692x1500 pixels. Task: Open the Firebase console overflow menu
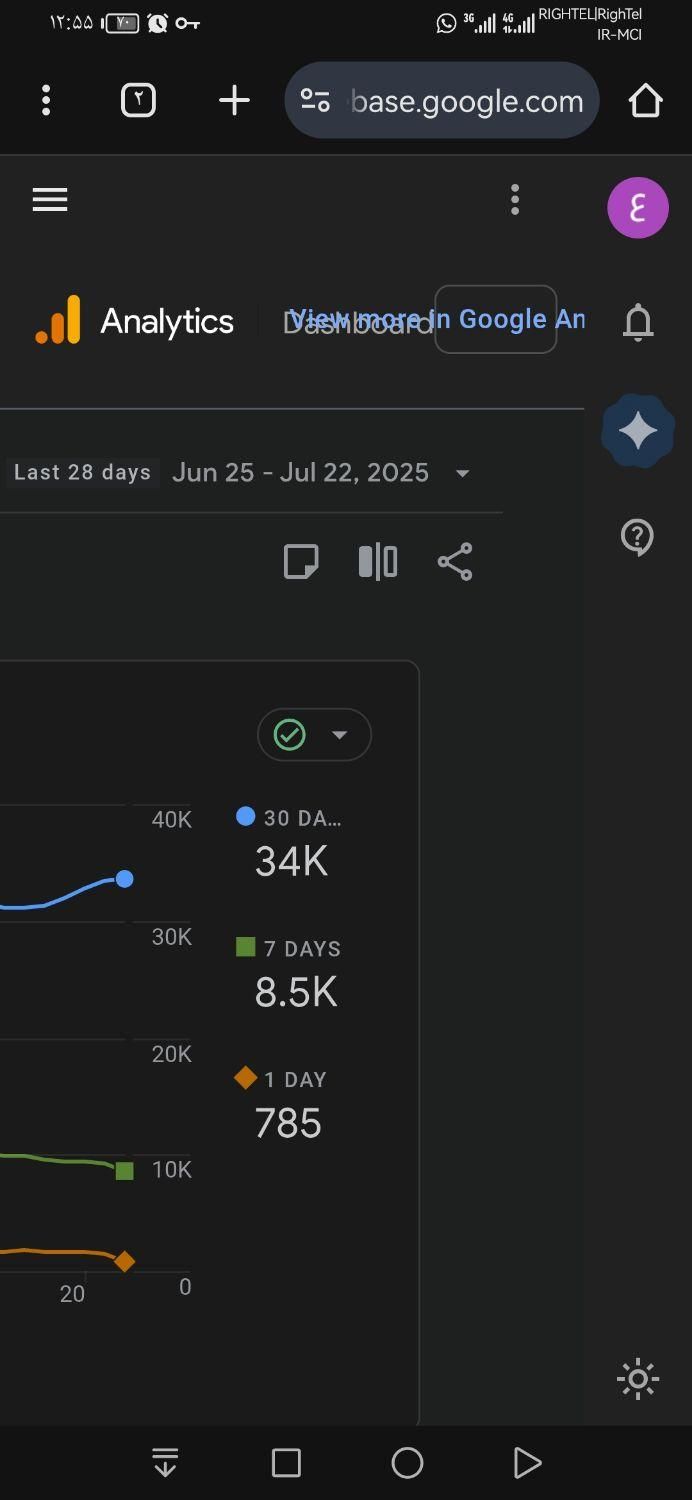point(515,200)
